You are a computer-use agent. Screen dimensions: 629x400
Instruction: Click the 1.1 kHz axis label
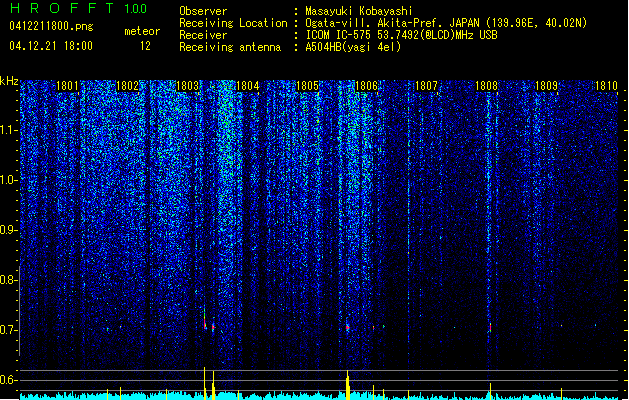coord(8,130)
